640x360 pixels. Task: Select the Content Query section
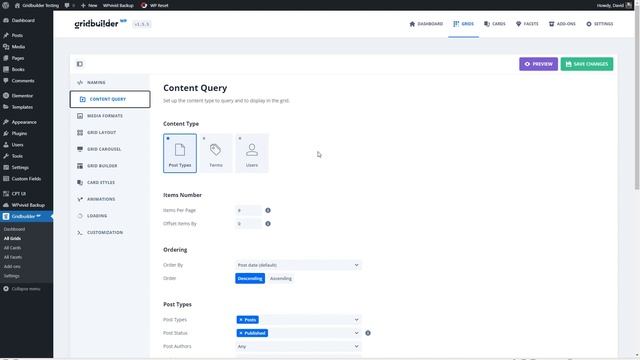click(110, 99)
